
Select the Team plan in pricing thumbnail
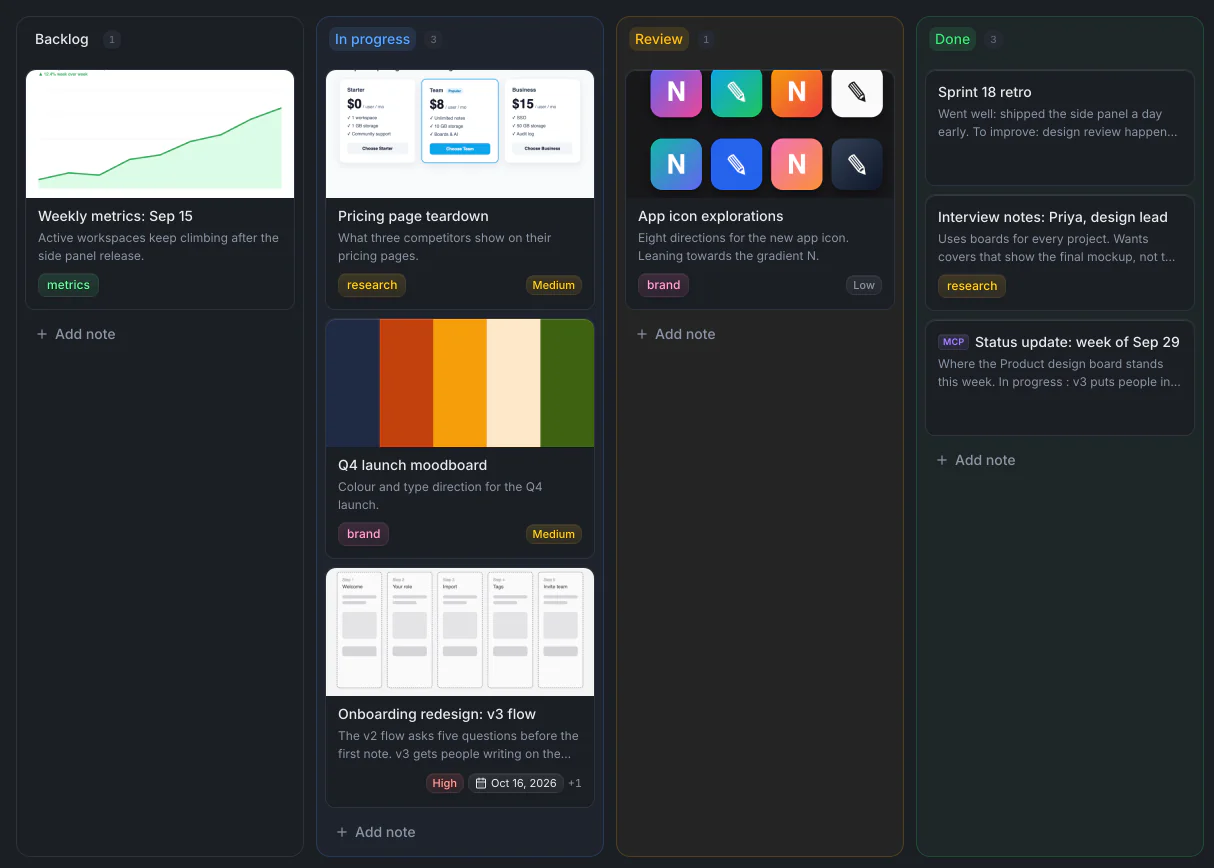[x=460, y=121]
